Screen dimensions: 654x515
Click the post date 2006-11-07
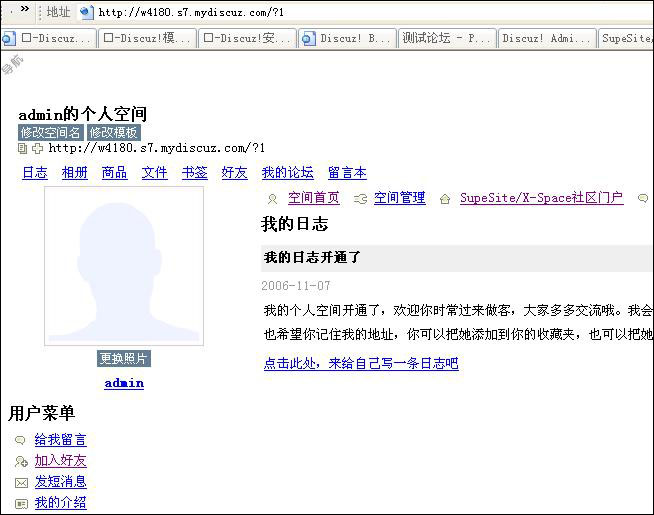296,286
